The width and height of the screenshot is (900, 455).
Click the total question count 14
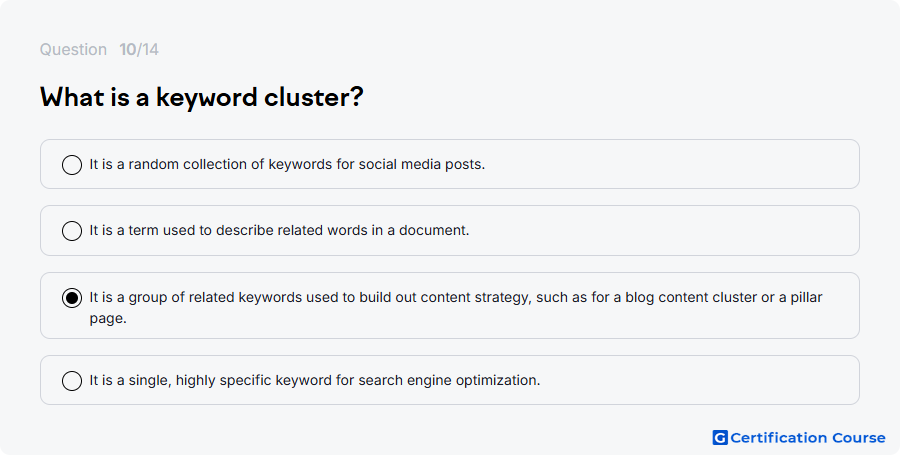click(x=149, y=49)
